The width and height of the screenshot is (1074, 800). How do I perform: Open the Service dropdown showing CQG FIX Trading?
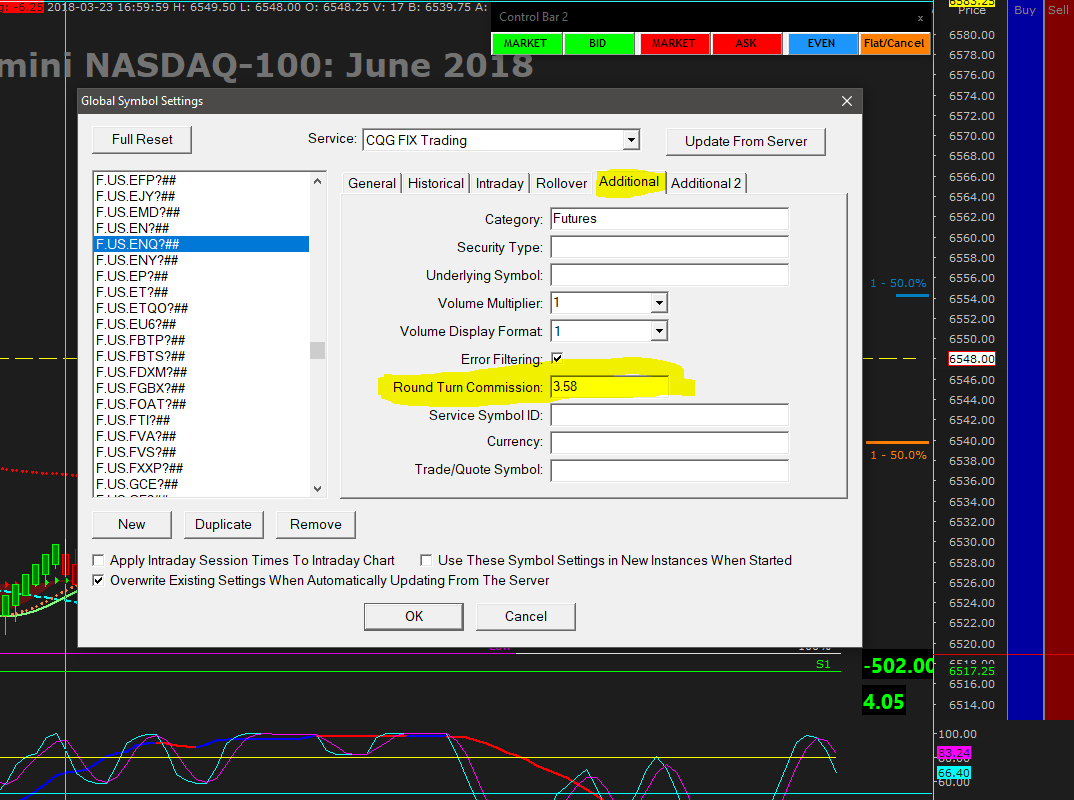pyautogui.click(x=630, y=141)
